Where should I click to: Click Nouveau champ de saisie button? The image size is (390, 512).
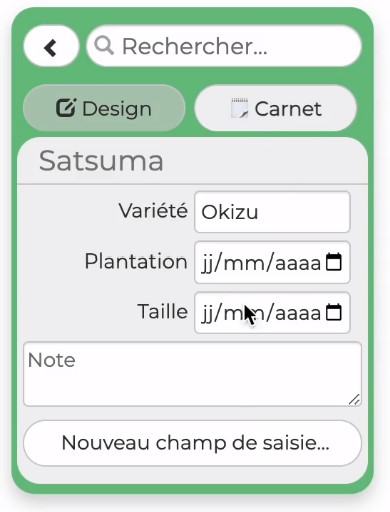[192, 443]
